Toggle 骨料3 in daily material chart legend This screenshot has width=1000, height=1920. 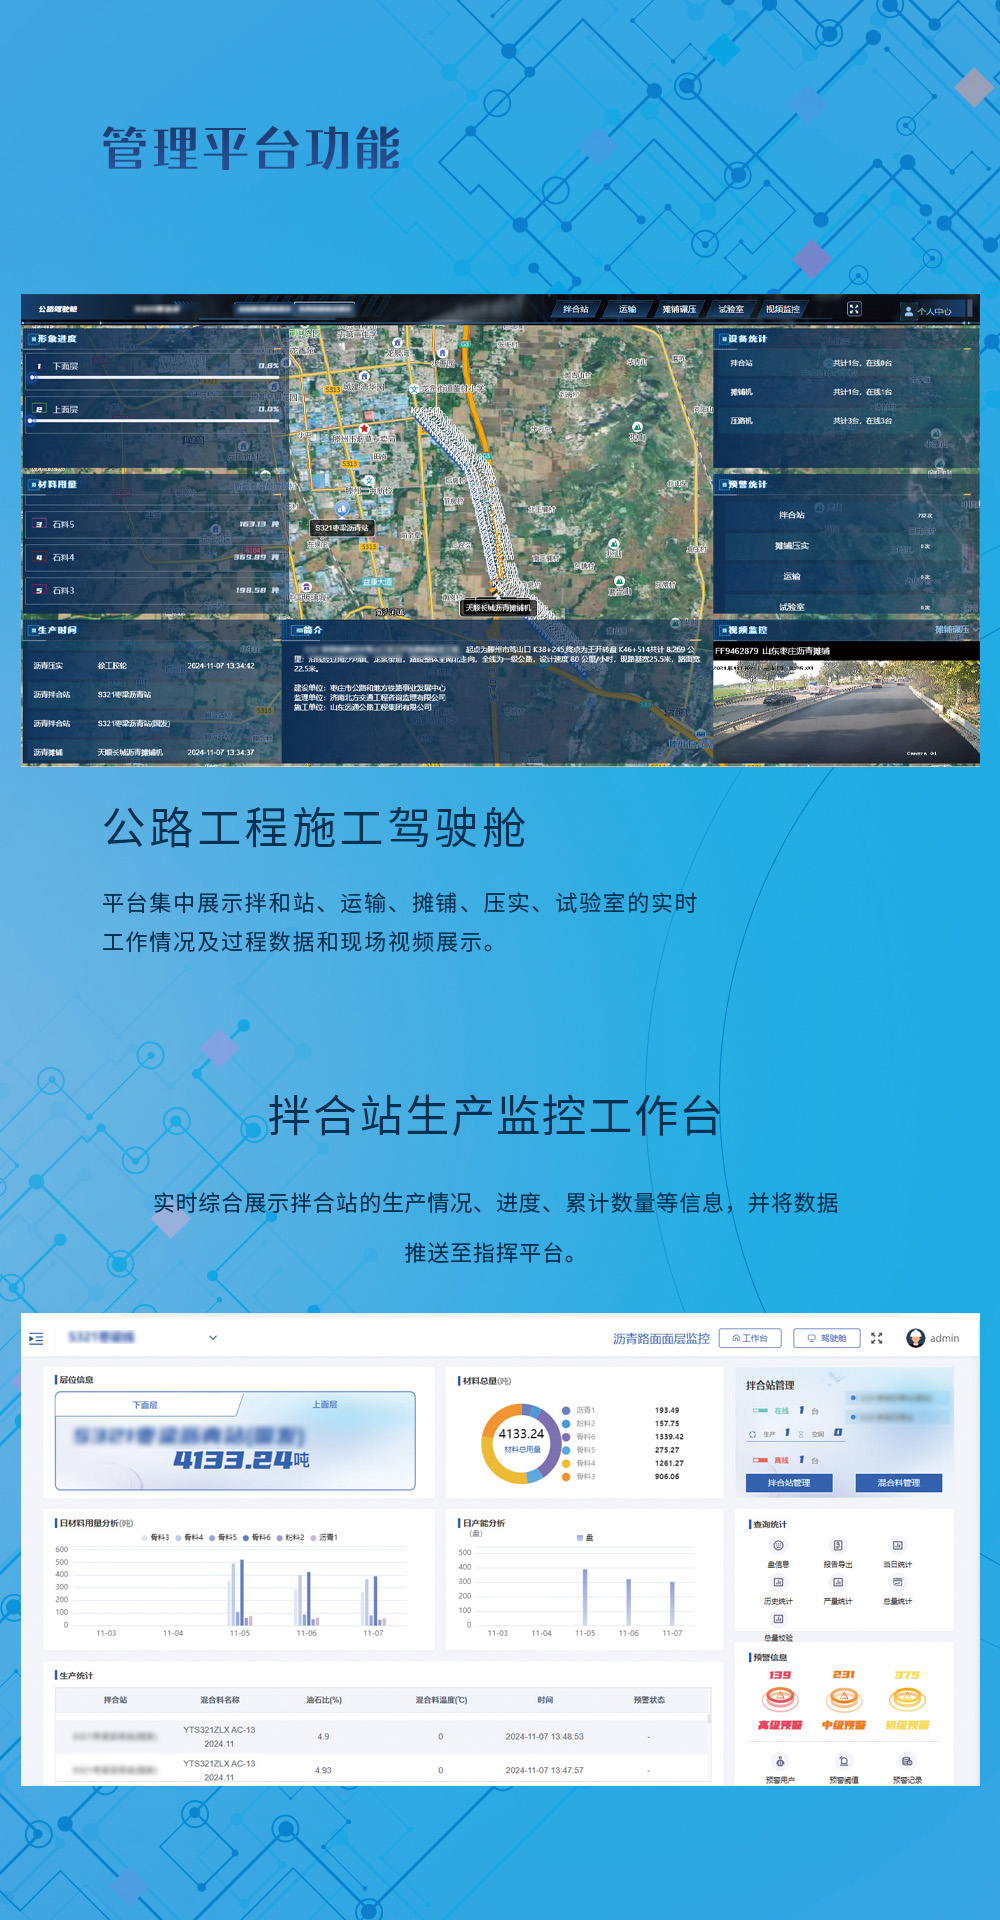tap(156, 1537)
